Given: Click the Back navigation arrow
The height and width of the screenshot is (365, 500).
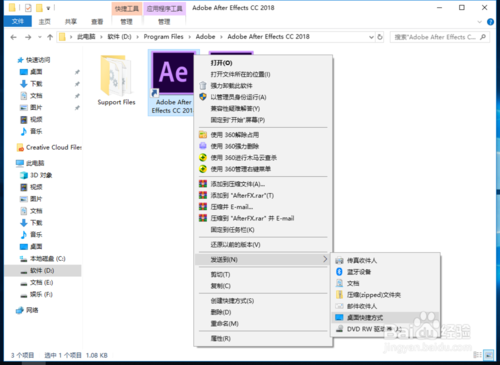Looking at the screenshot, I should (x=13, y=37).
